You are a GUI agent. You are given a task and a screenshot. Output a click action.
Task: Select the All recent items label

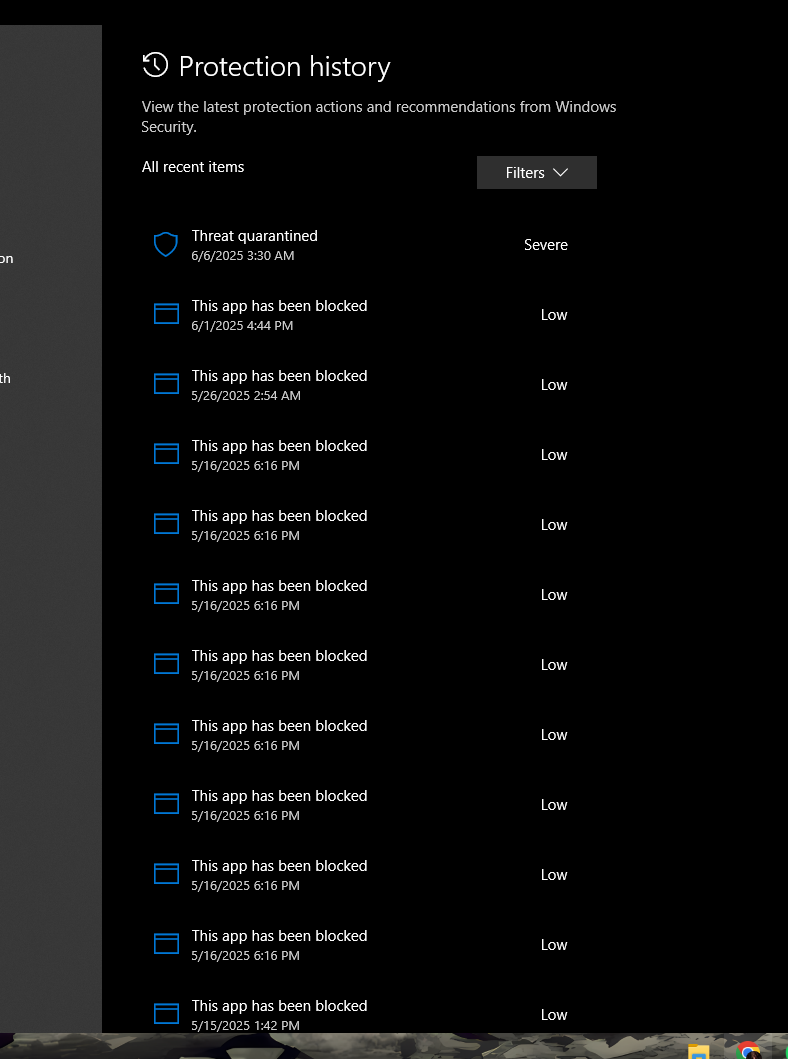coord(193,167)
